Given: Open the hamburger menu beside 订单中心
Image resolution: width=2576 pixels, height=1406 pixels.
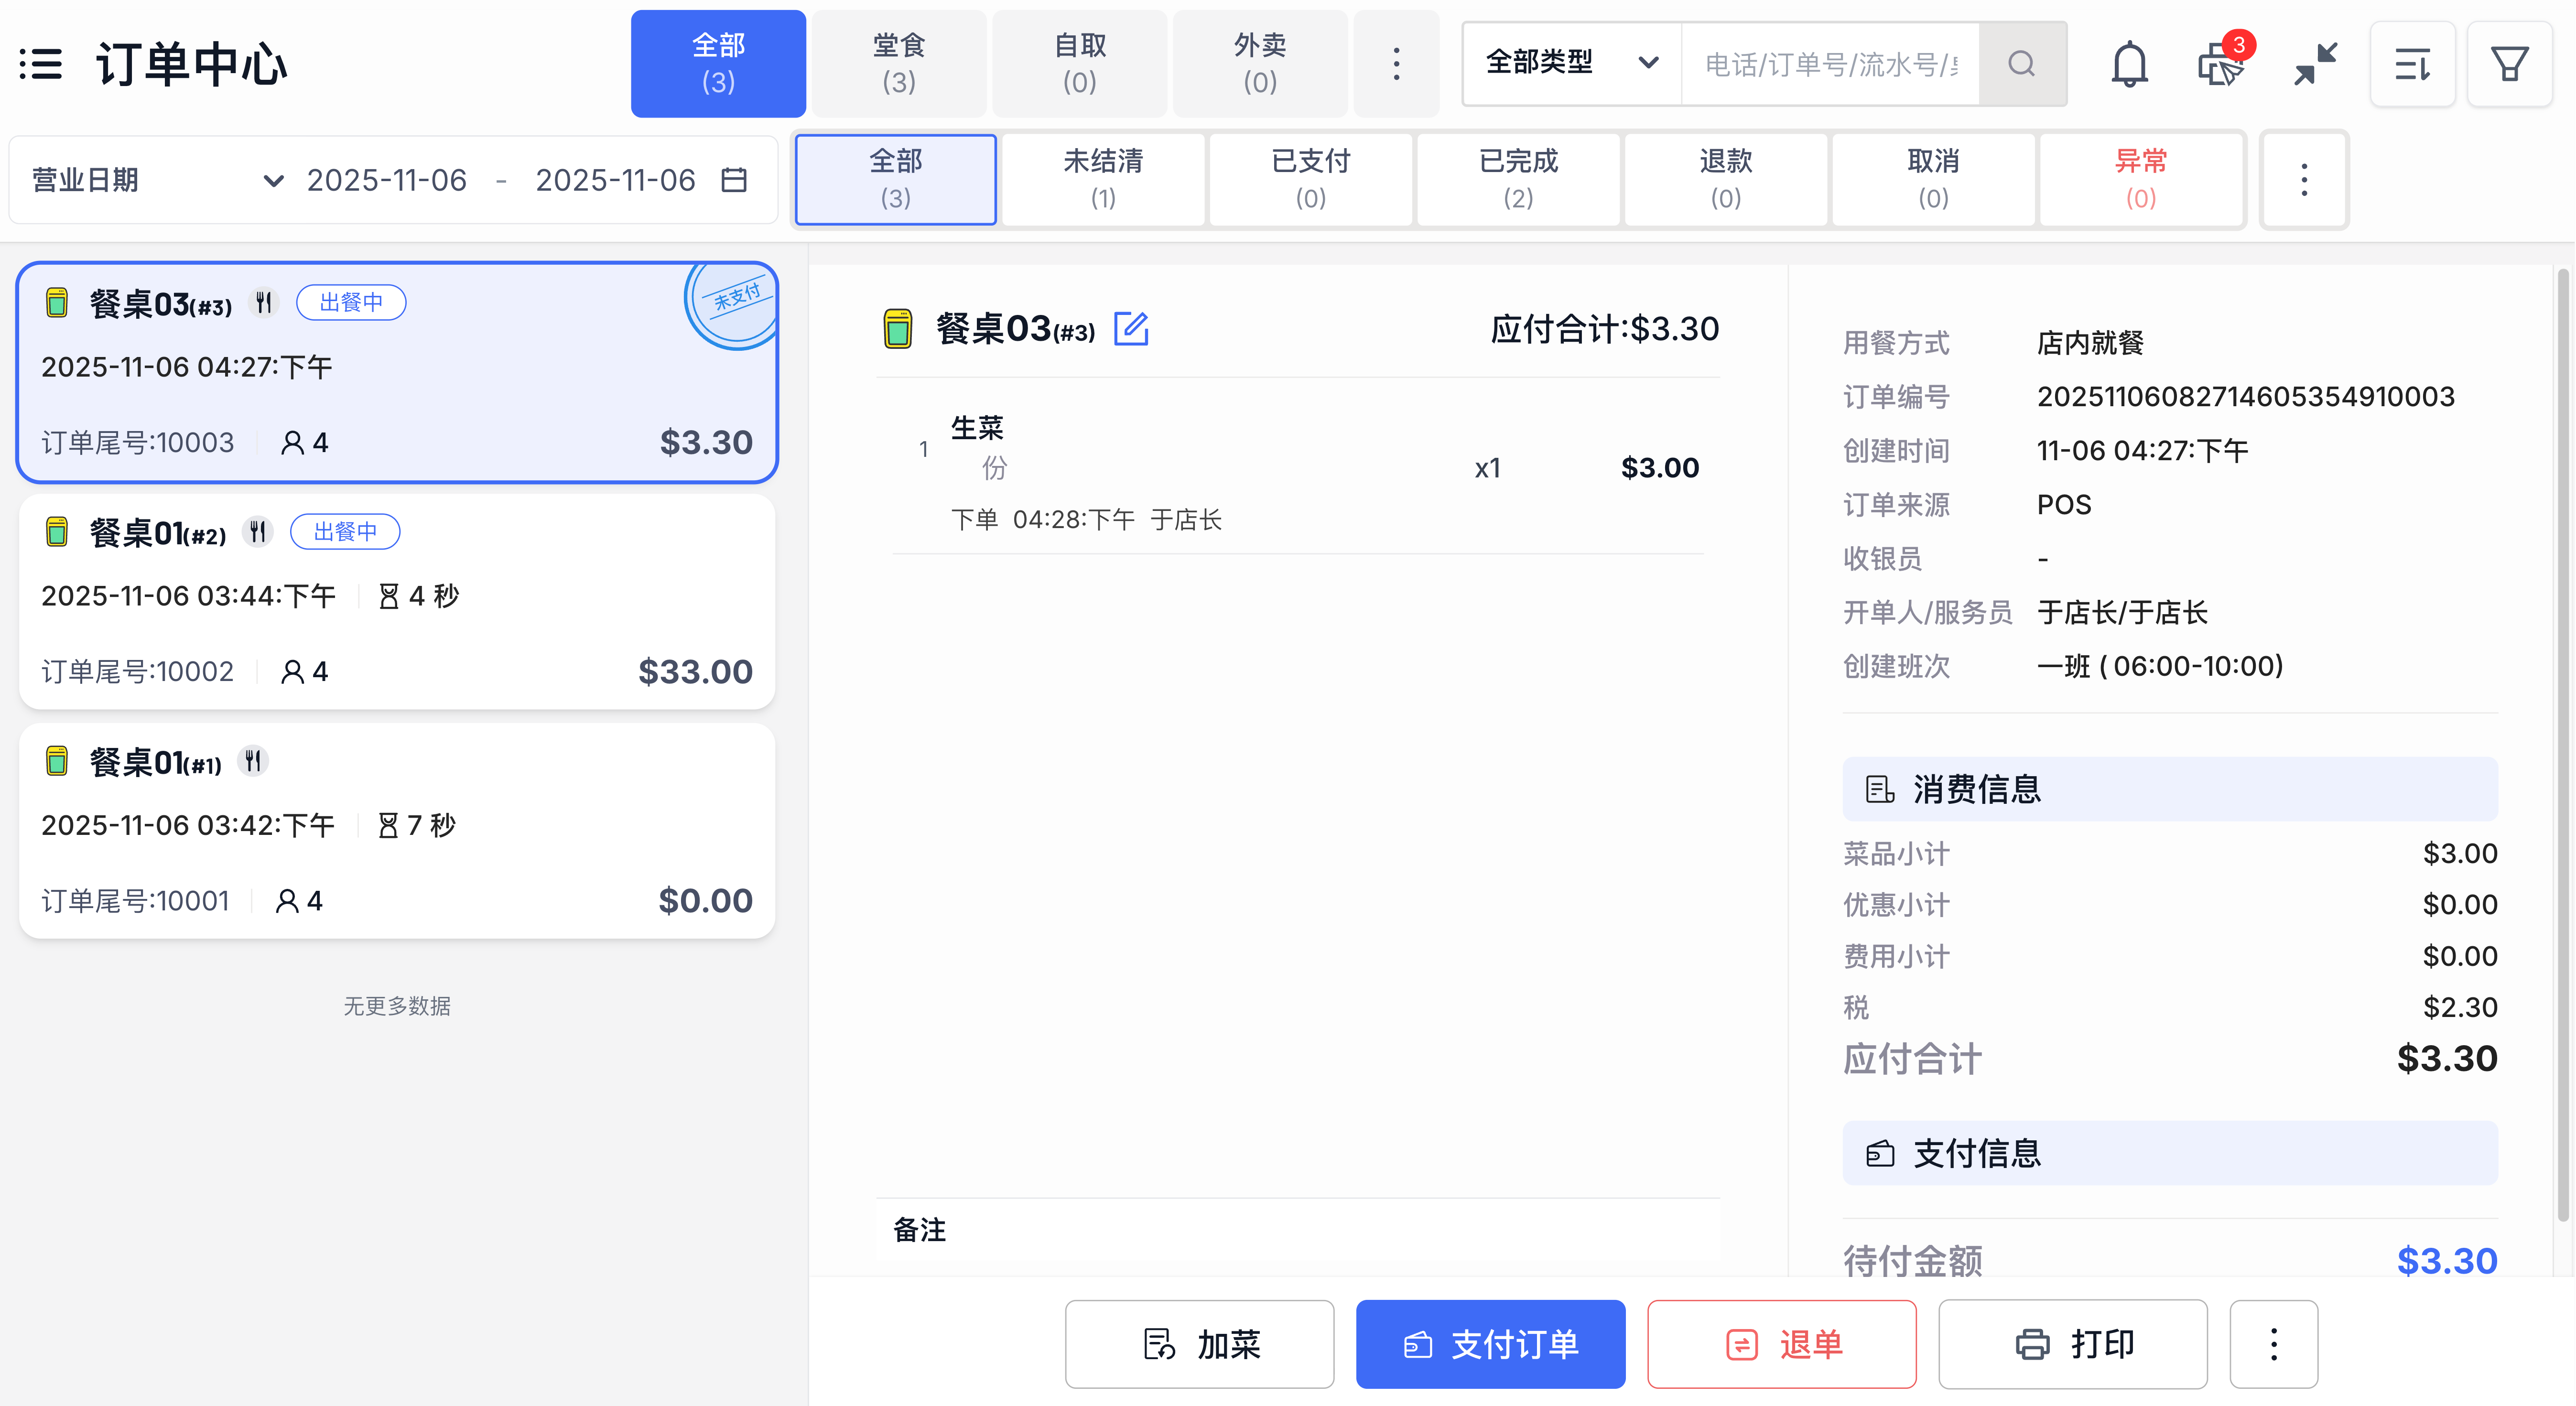Looking at the screenshot, I should click(41, 64).
